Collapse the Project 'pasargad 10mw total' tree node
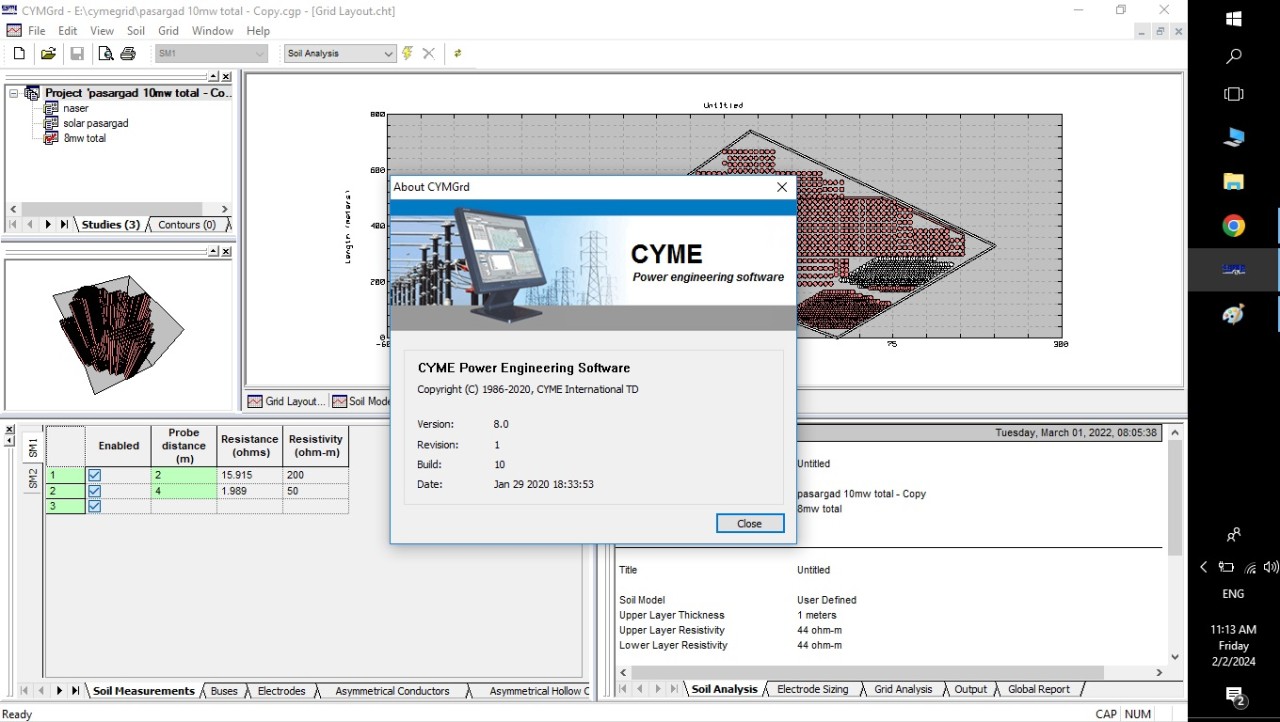 point(14,93)
